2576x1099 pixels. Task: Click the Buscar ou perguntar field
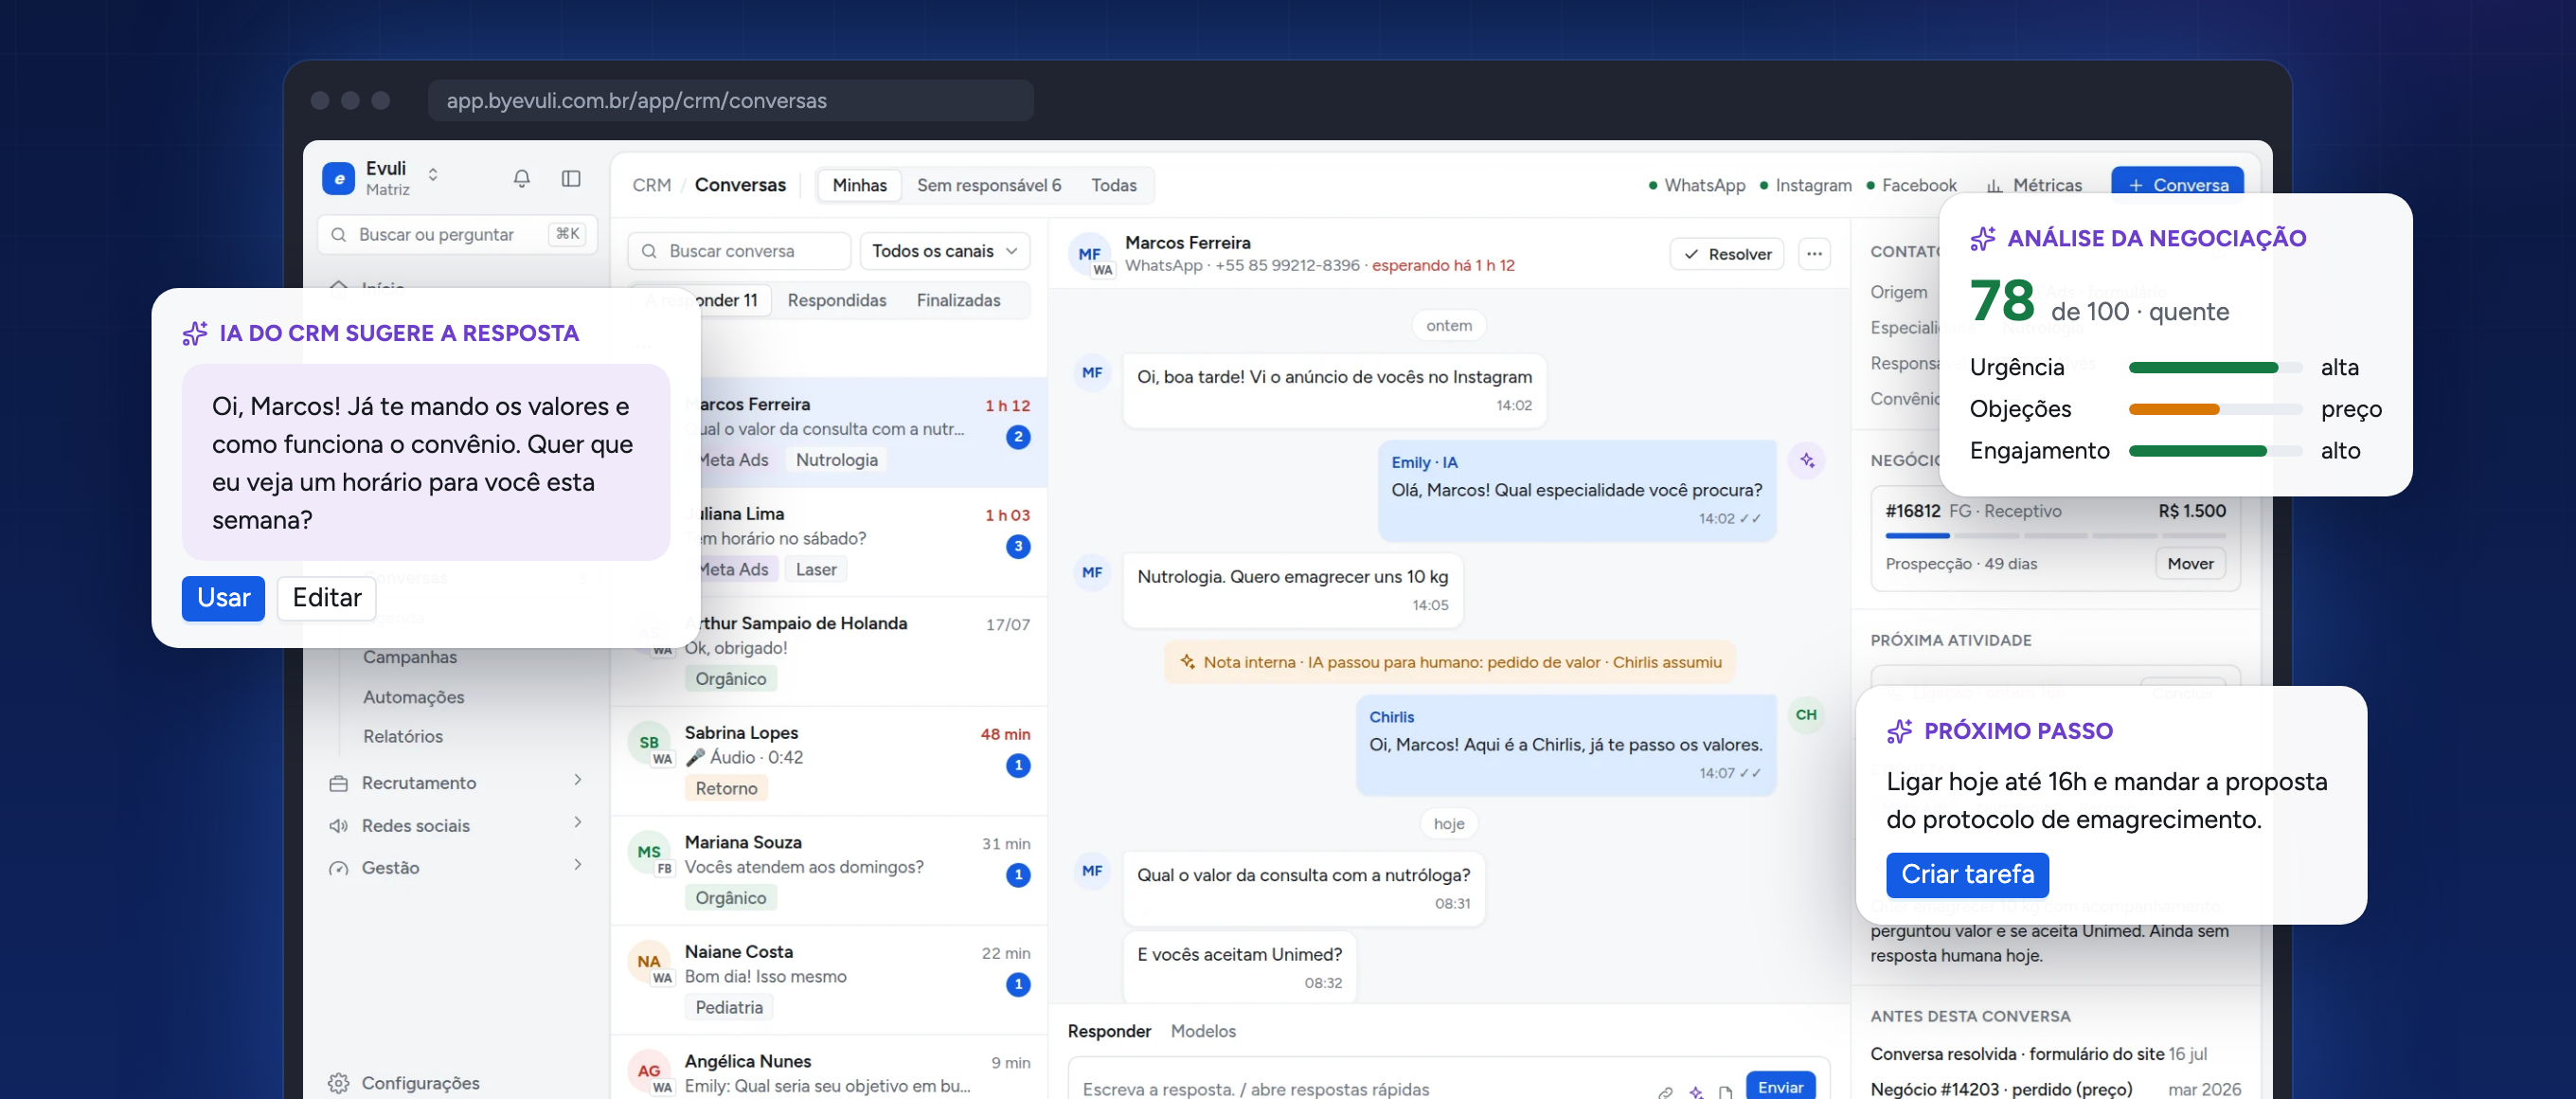coord(457,234)
